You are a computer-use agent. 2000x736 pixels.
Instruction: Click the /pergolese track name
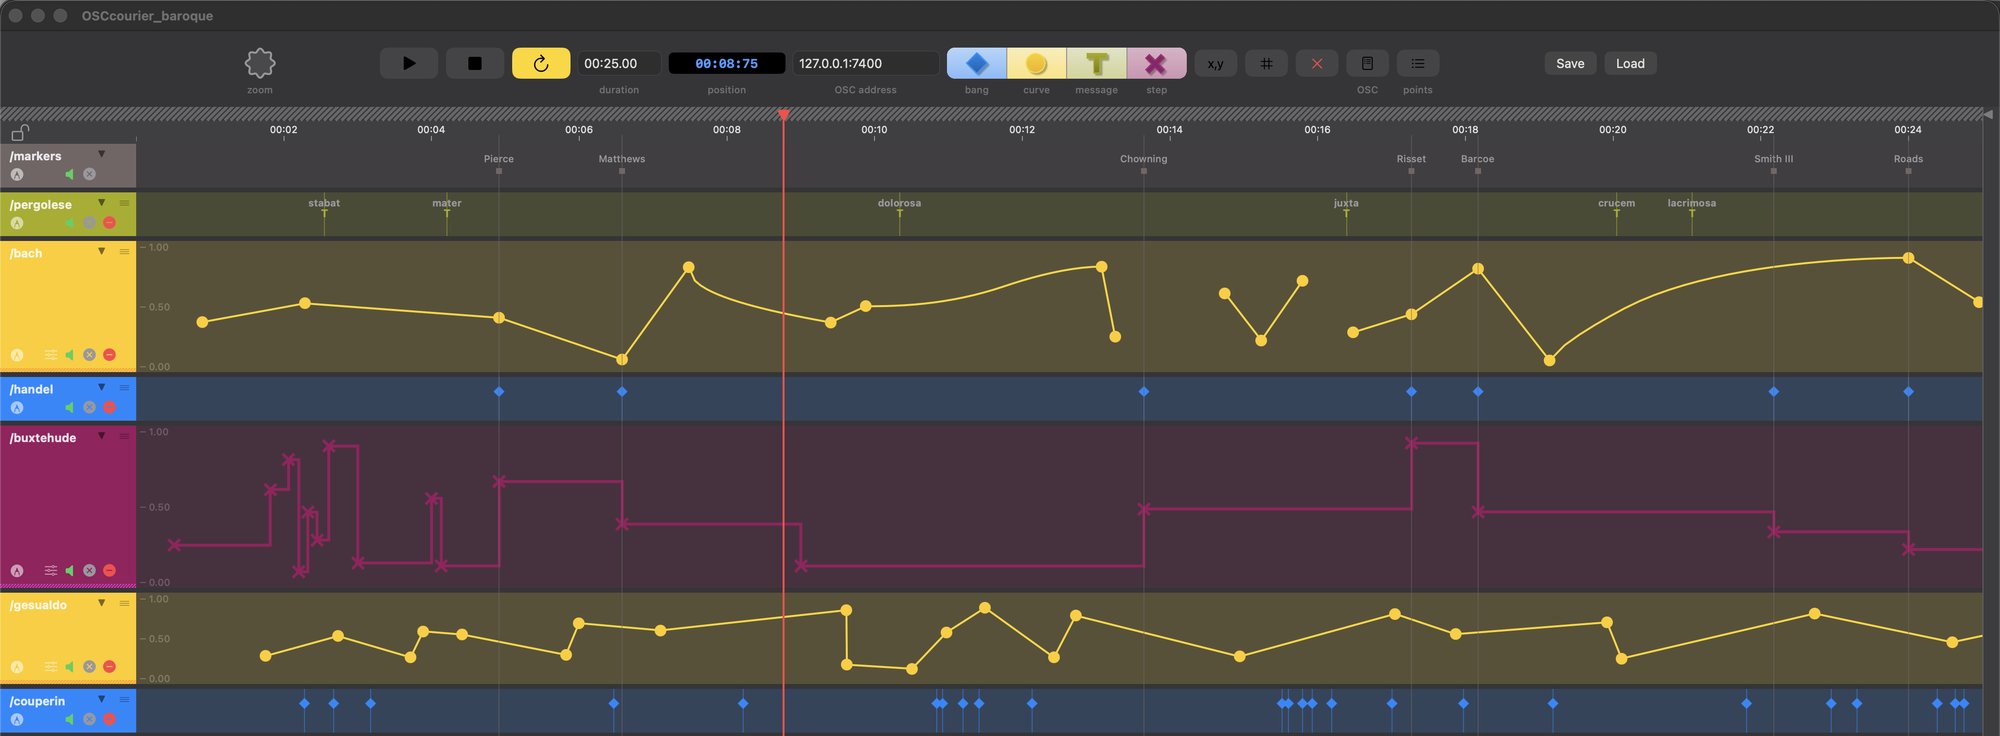[x=41, y=205]
